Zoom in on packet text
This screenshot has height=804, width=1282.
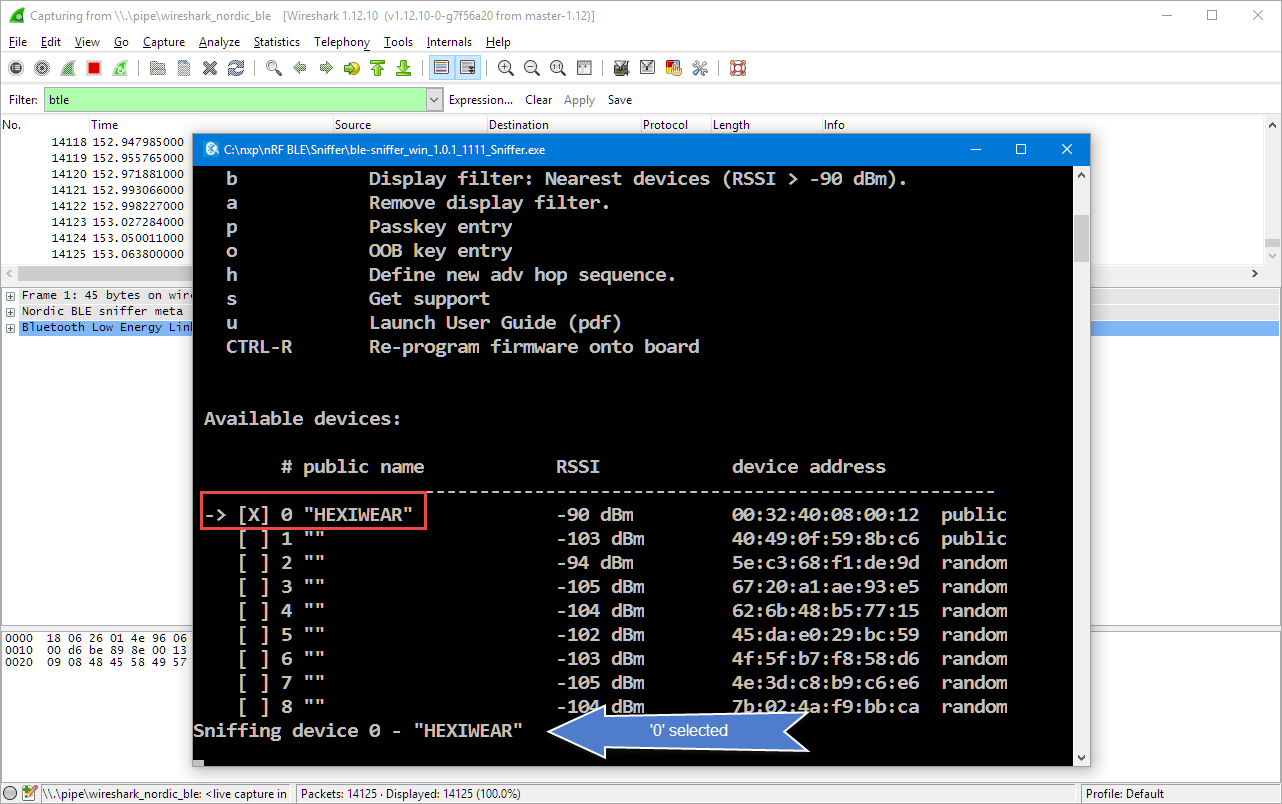(506, 68)
